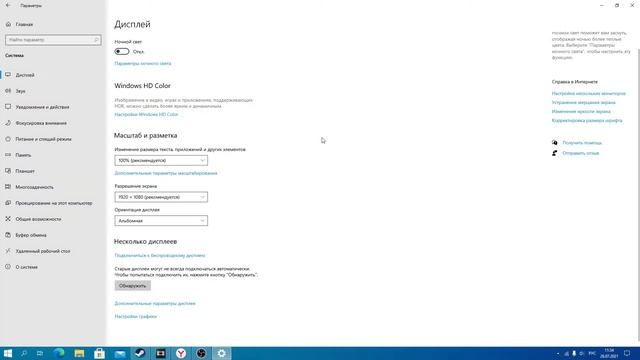
Task: Open Steam from taskbar
Action: [140, 353]
